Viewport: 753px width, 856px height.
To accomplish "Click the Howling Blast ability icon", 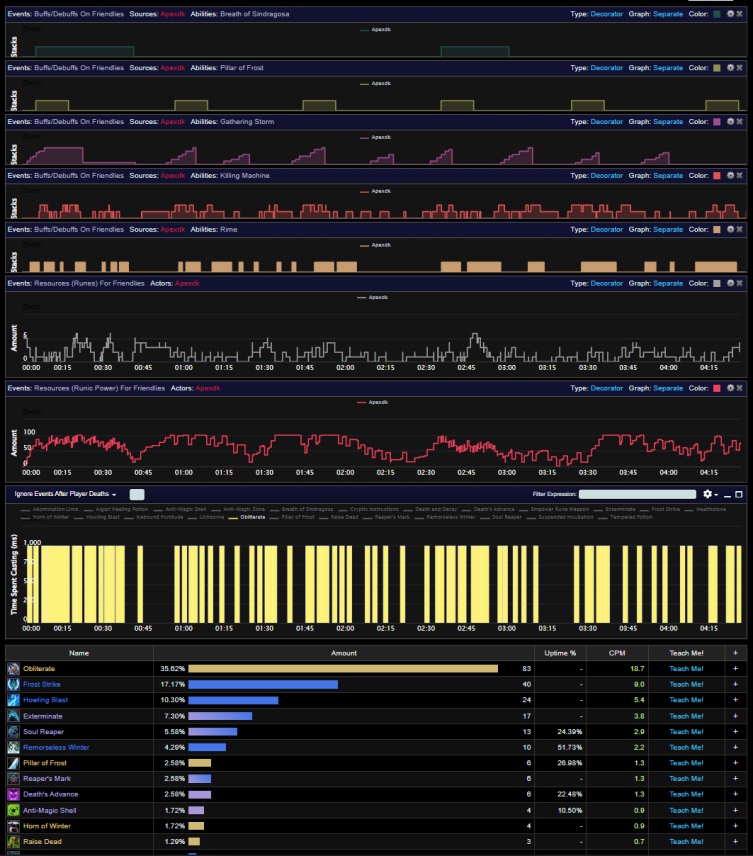I will click(14, 700).
